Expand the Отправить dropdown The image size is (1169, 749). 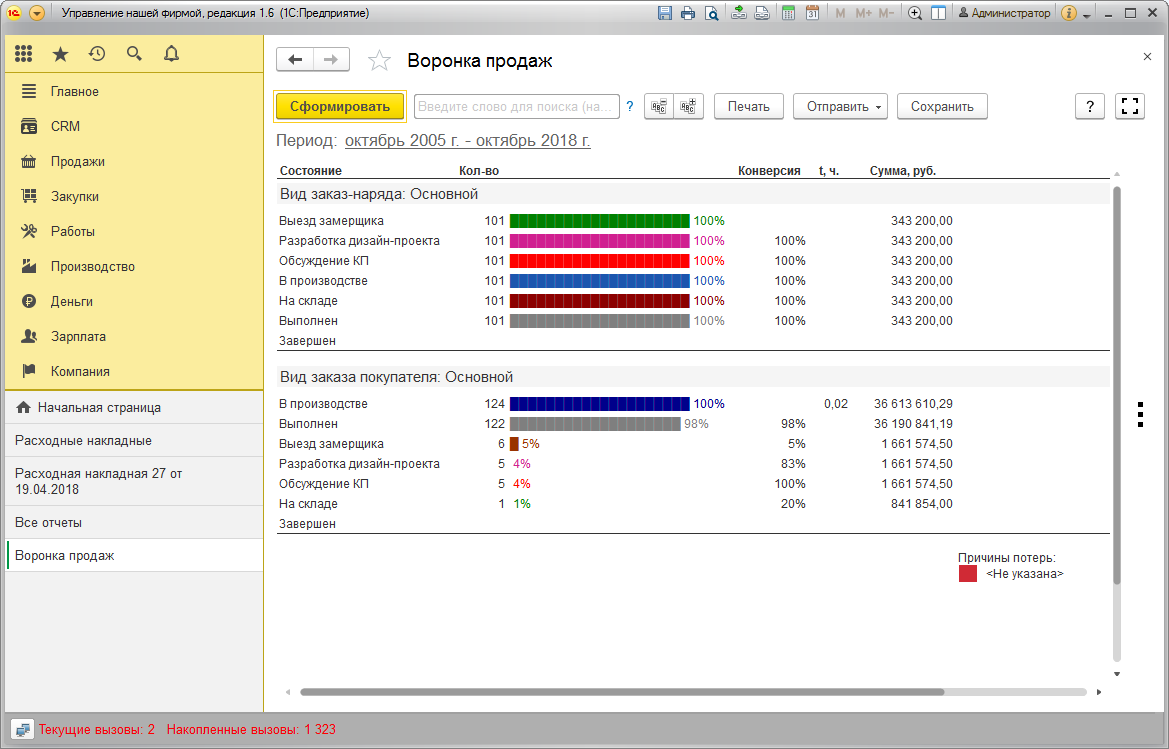point(840,107)
